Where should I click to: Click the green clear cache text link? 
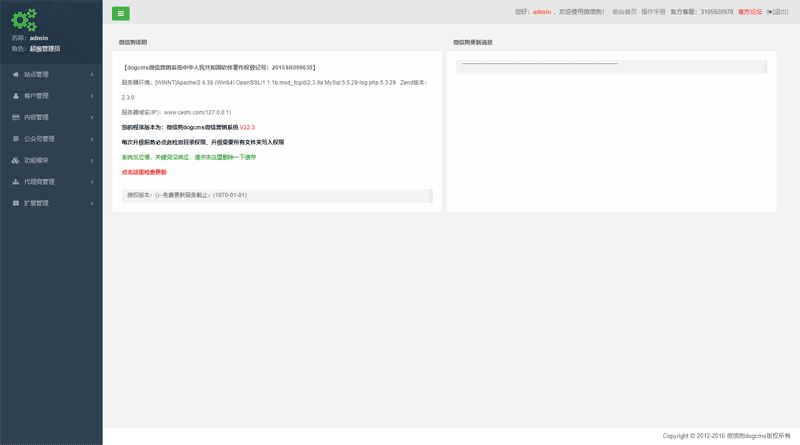(189, 157)
